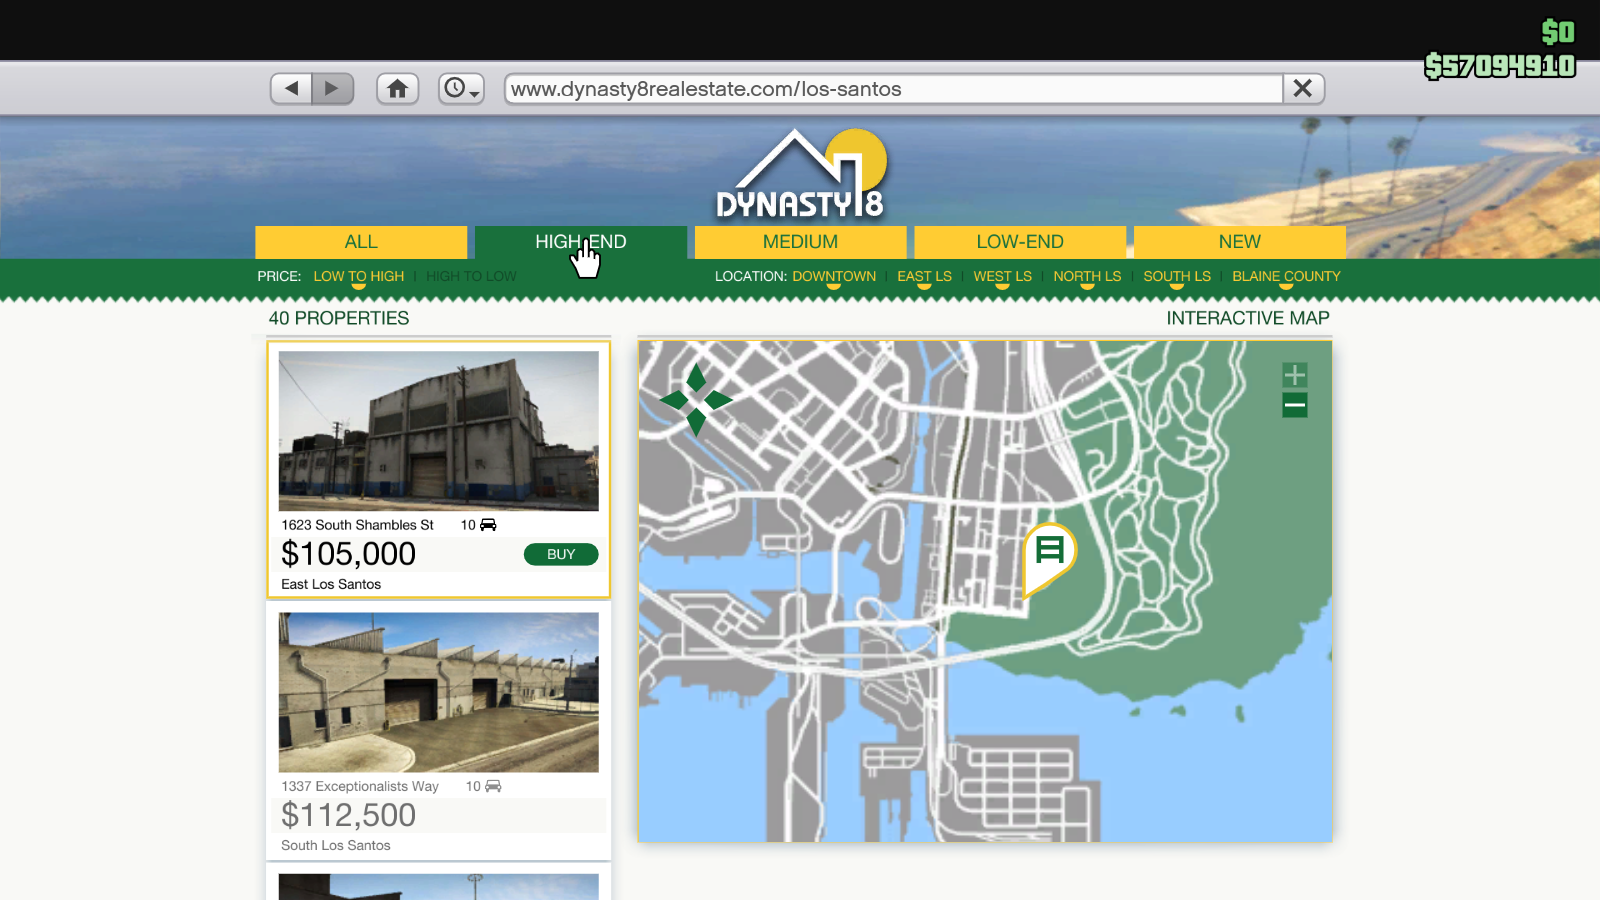
Task: Click the Dynasty 8 logo
Action: [801, 175]
